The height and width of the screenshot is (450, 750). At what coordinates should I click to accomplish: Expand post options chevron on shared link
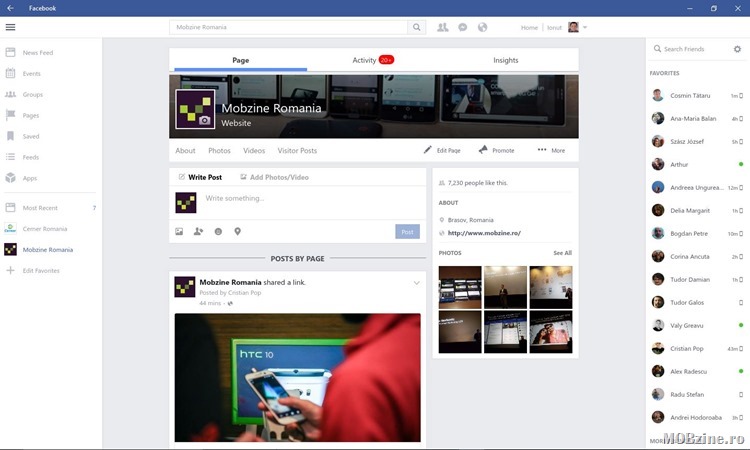pos(417,283)
